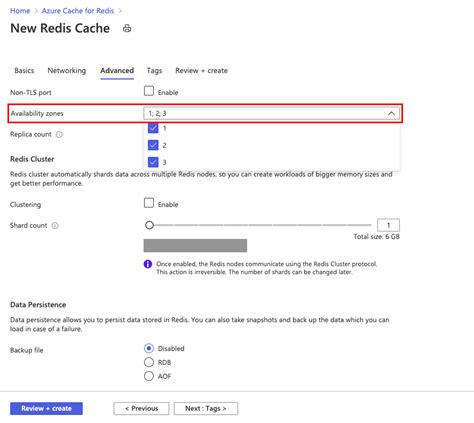
Task: Select Disabled backup file option
Action: click(x=149, y=348)
